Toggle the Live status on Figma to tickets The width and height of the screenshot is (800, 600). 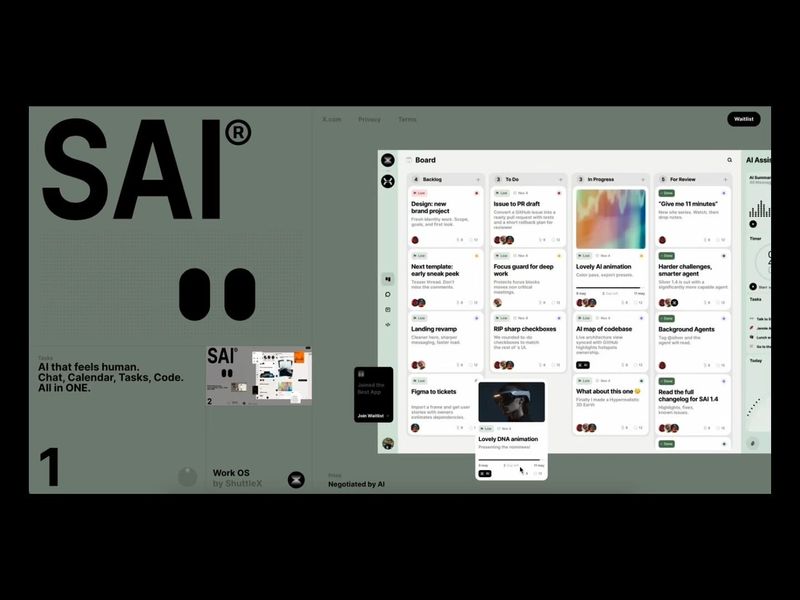click(x=420, y=381)
